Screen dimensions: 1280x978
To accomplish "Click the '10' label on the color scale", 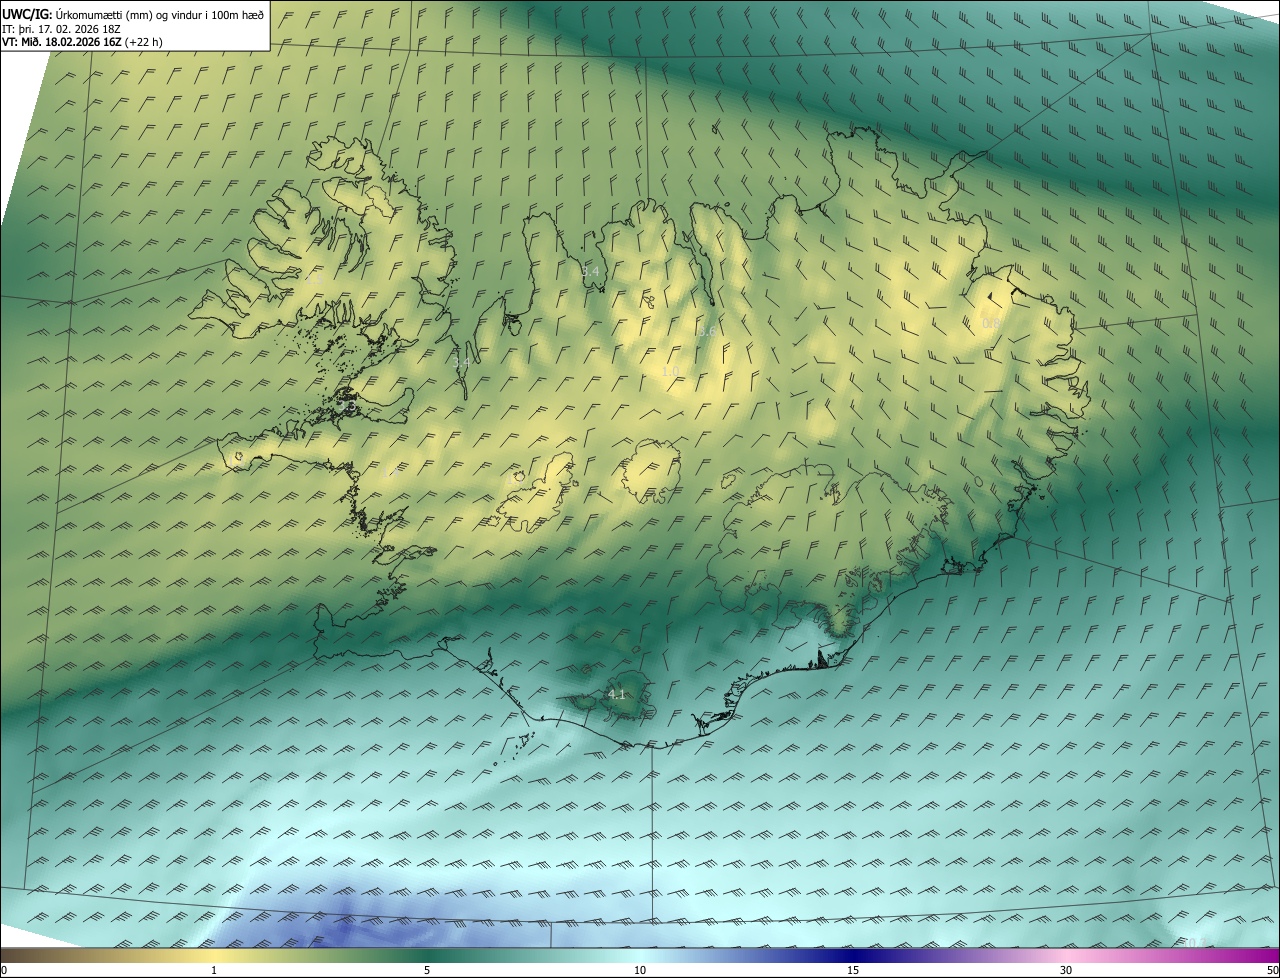I will [640, 971].
